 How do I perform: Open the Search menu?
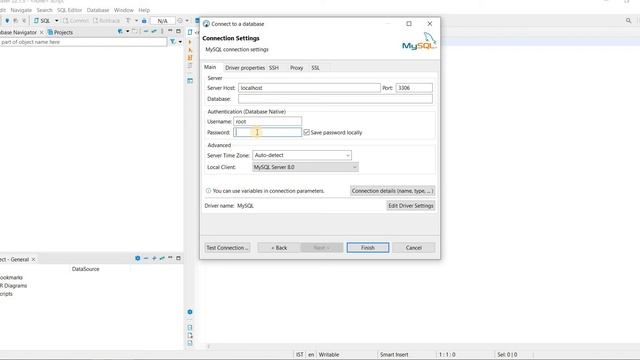pyautogui.click(x=44, y=10)
